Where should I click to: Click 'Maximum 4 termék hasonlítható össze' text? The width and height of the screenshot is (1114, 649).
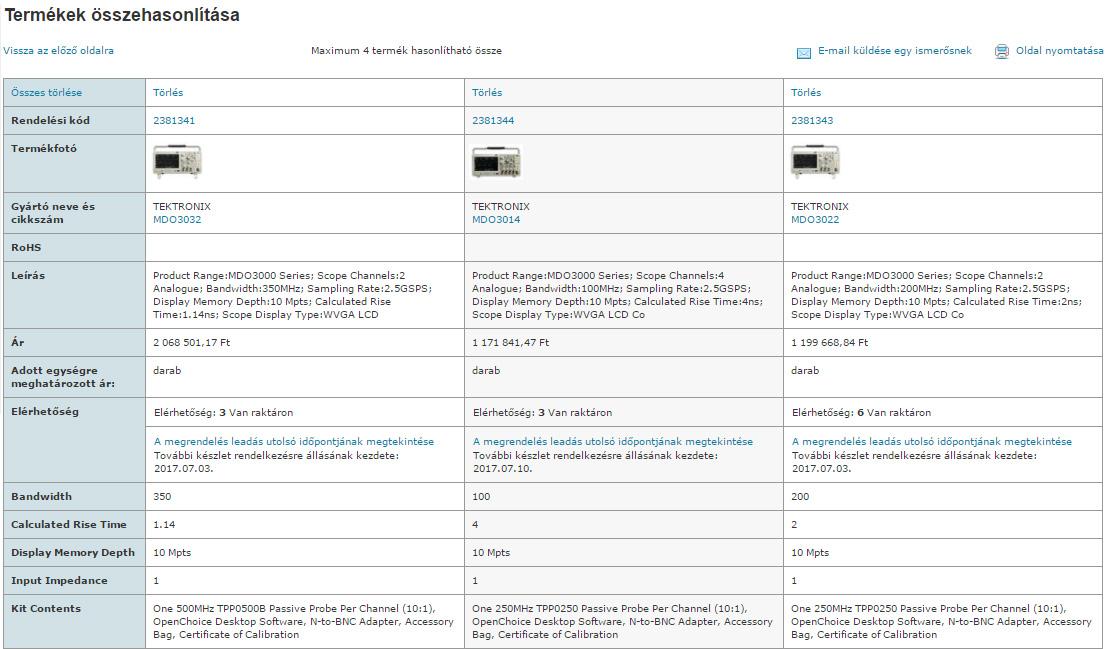pos(406,50)
